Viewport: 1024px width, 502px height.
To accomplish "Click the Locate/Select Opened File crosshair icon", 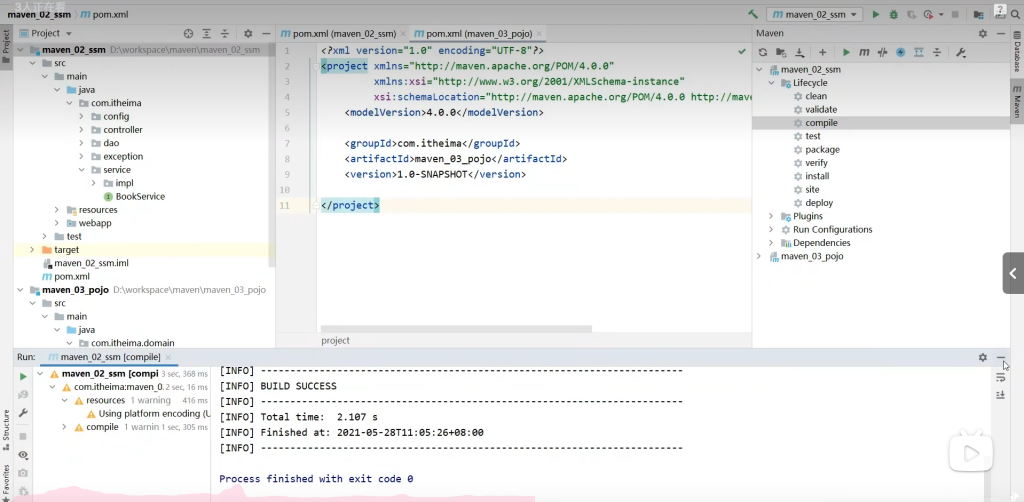I will (188, 33).
